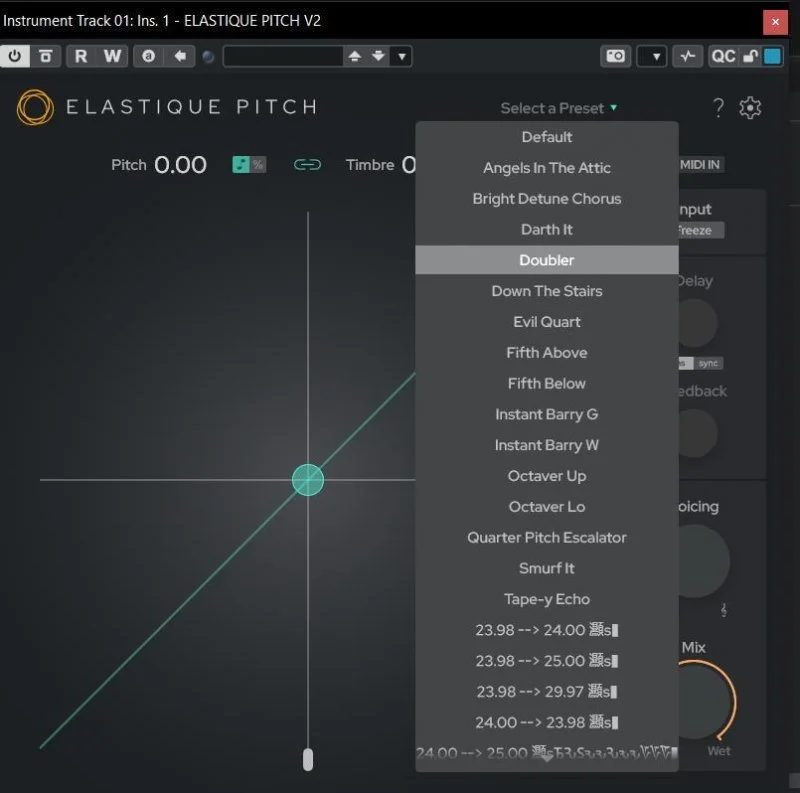Select the Bright Detune Chorus preset

547,199
